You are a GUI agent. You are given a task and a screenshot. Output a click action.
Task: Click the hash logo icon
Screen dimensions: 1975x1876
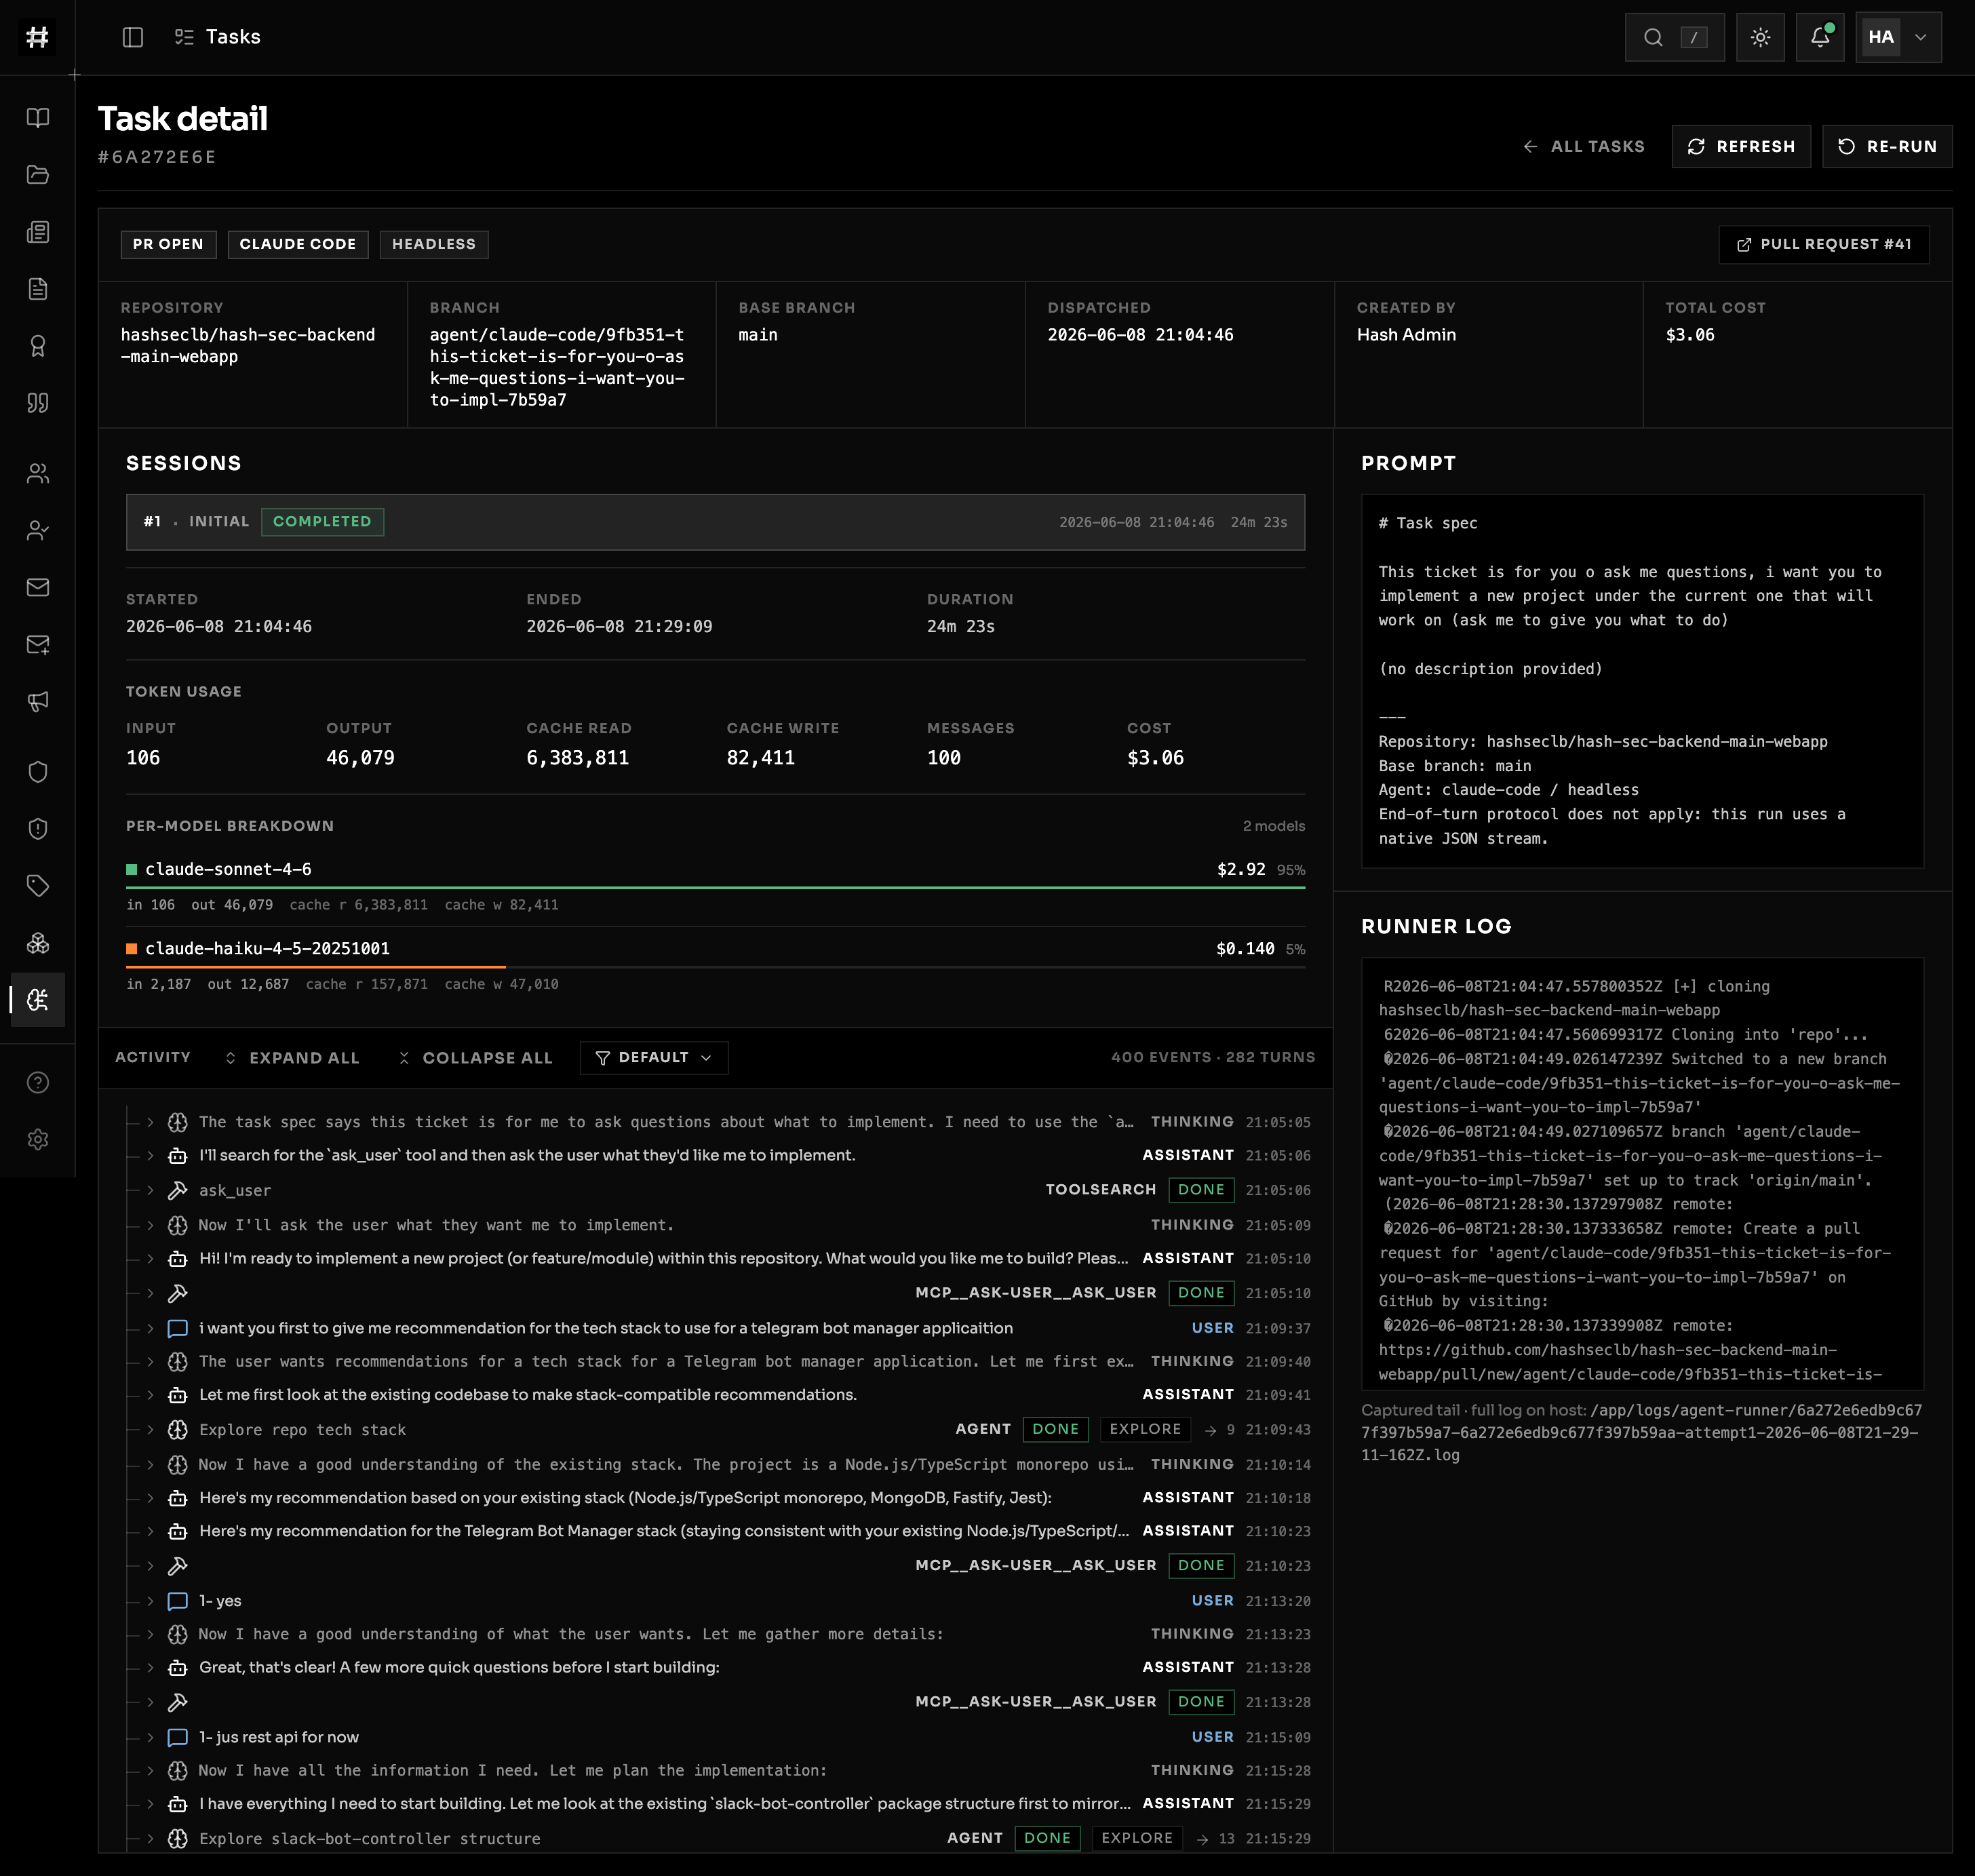coord(37,37)
